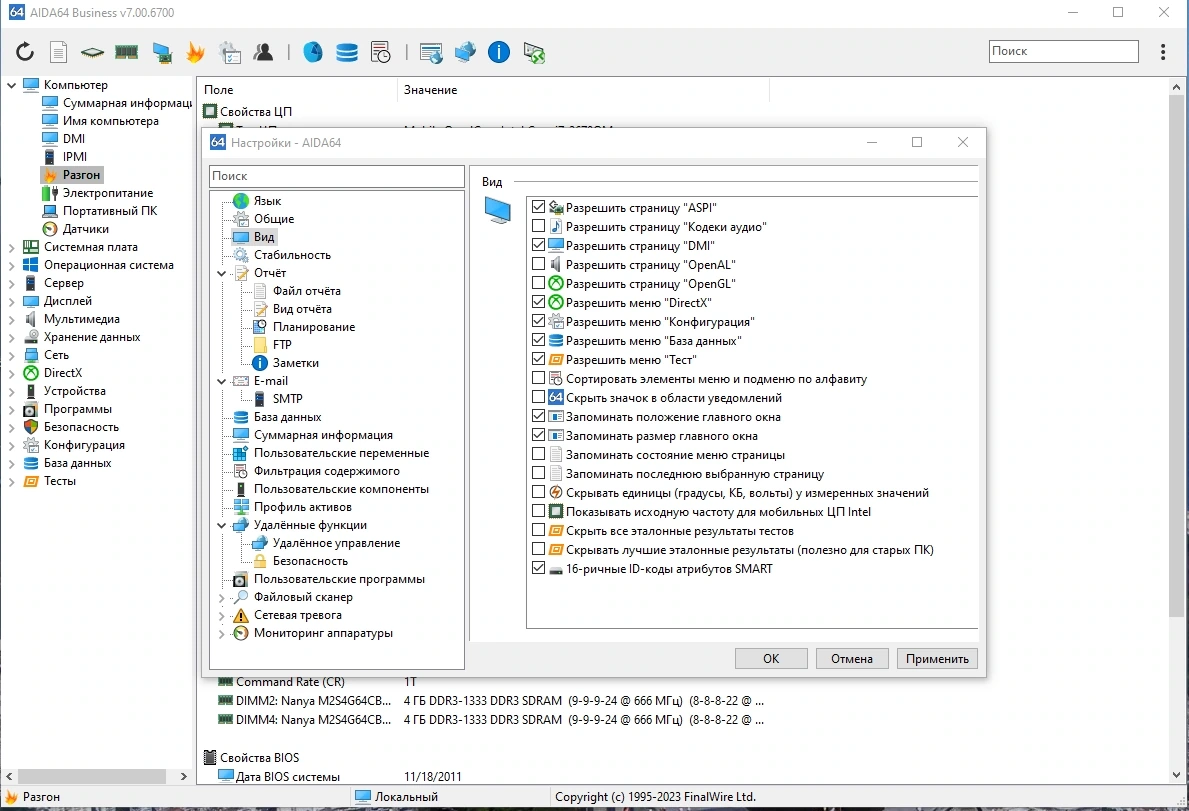This screenshot has width=1189, height=811.
Task: Open SMTP settings page
Action: click(x=287, y=399)
